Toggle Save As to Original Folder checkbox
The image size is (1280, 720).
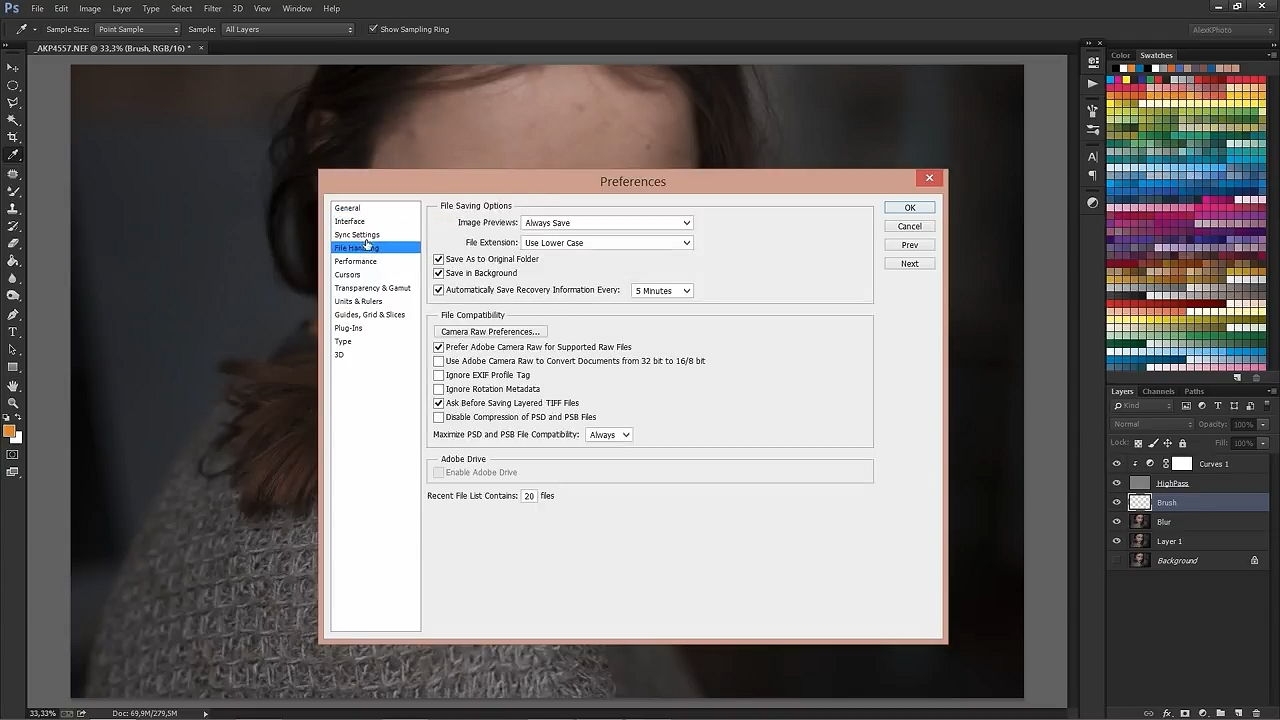pos(438,259)
